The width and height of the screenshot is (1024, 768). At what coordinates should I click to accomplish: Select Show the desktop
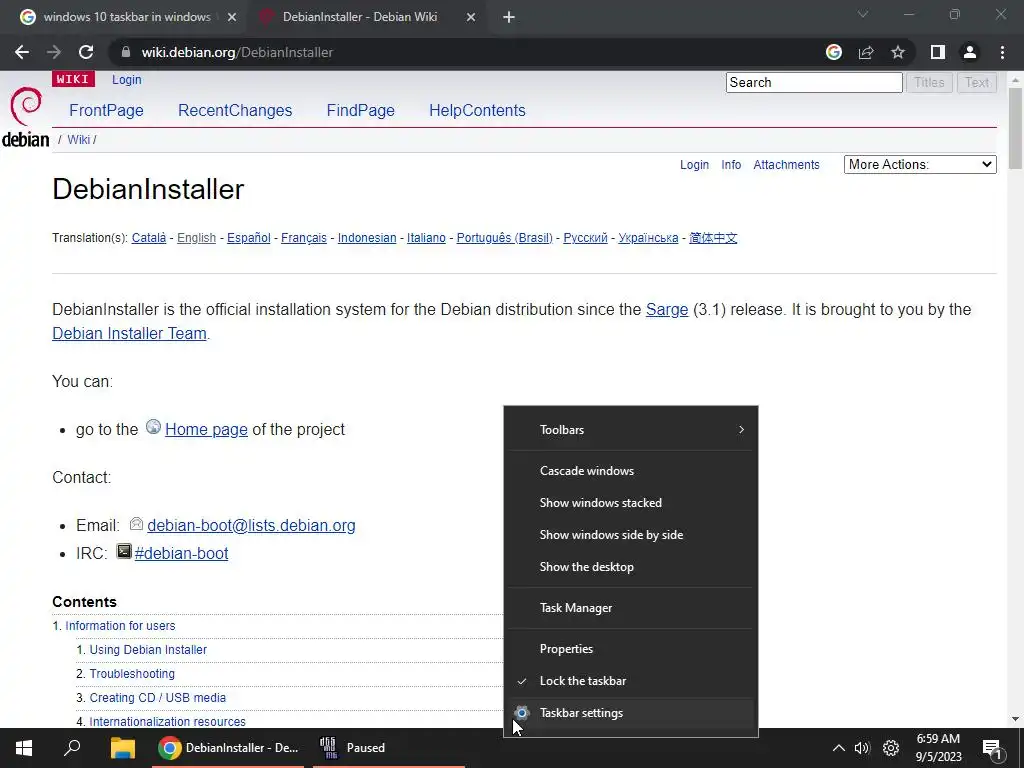632,567
